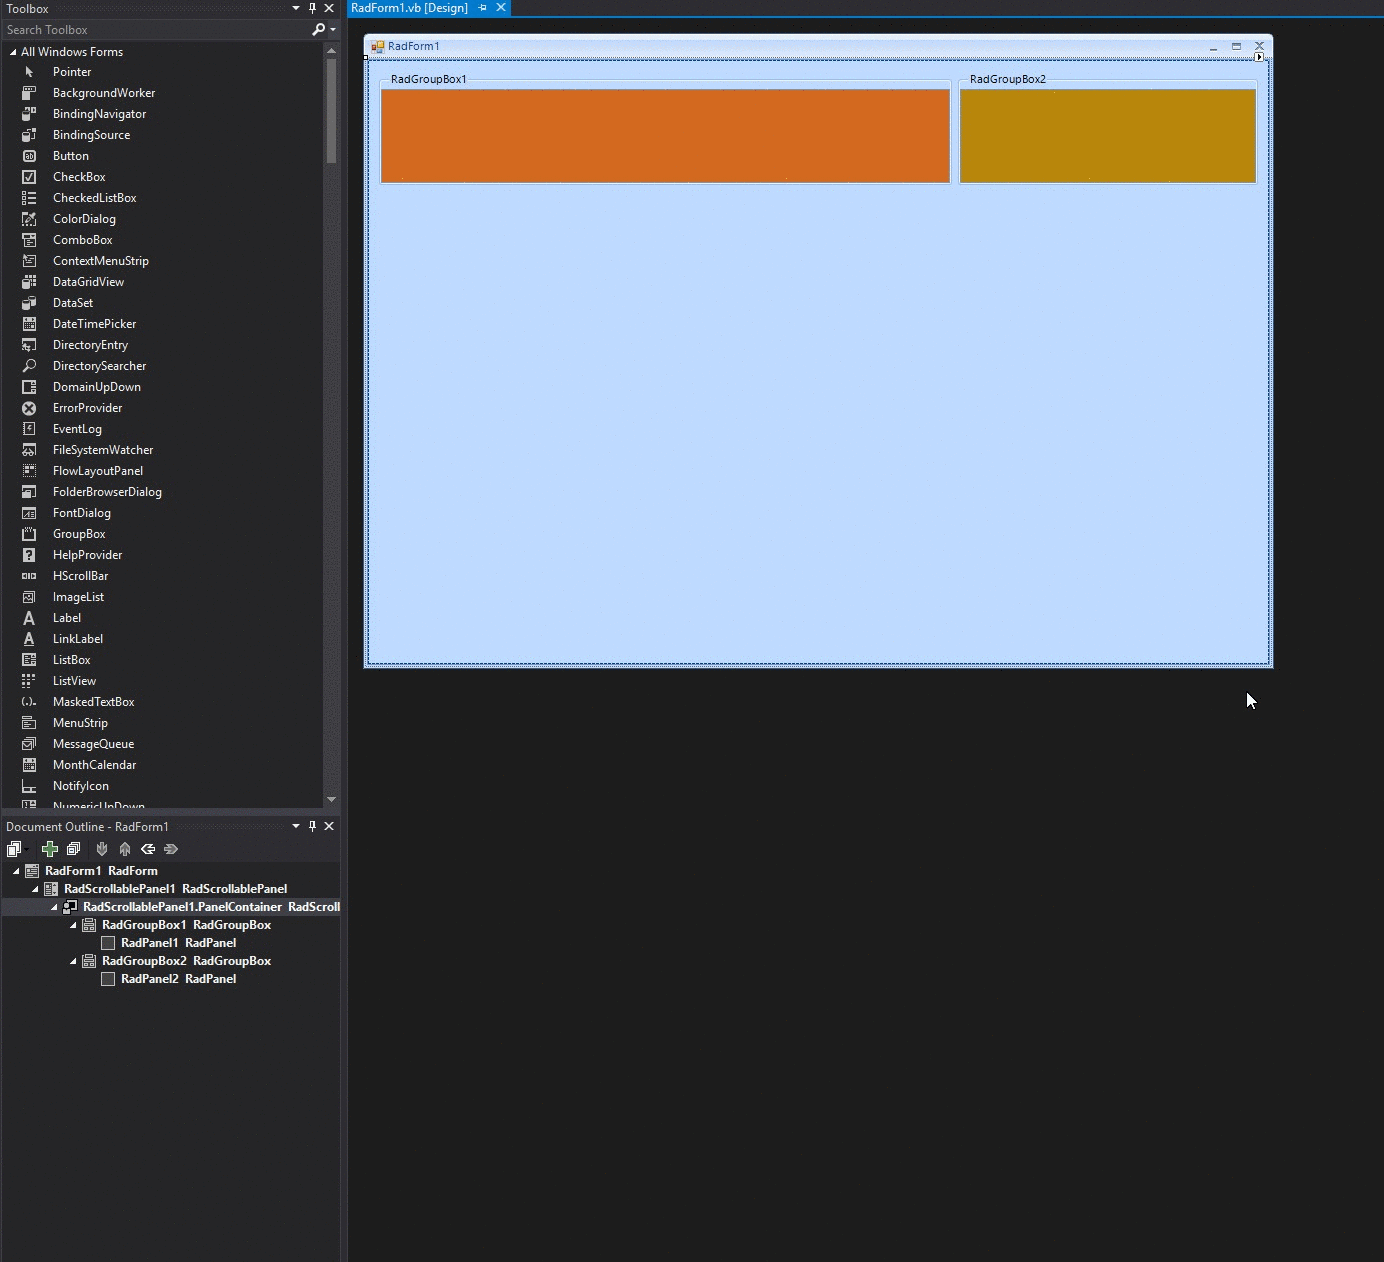This screenshot has width=1384, height=1262.
Task: Toggle the pin on RadForm1.vb tab
Action: pos(482,8)
